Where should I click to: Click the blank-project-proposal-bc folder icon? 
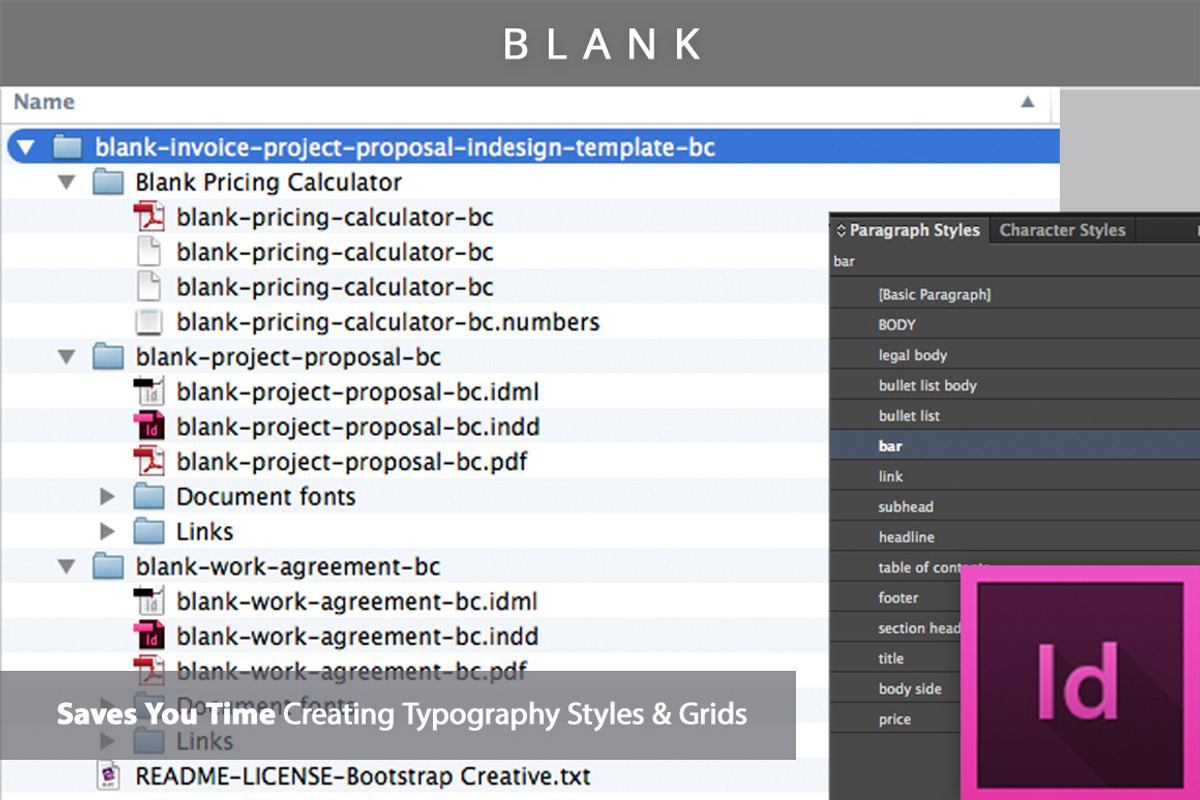click(x=107, y=357)
